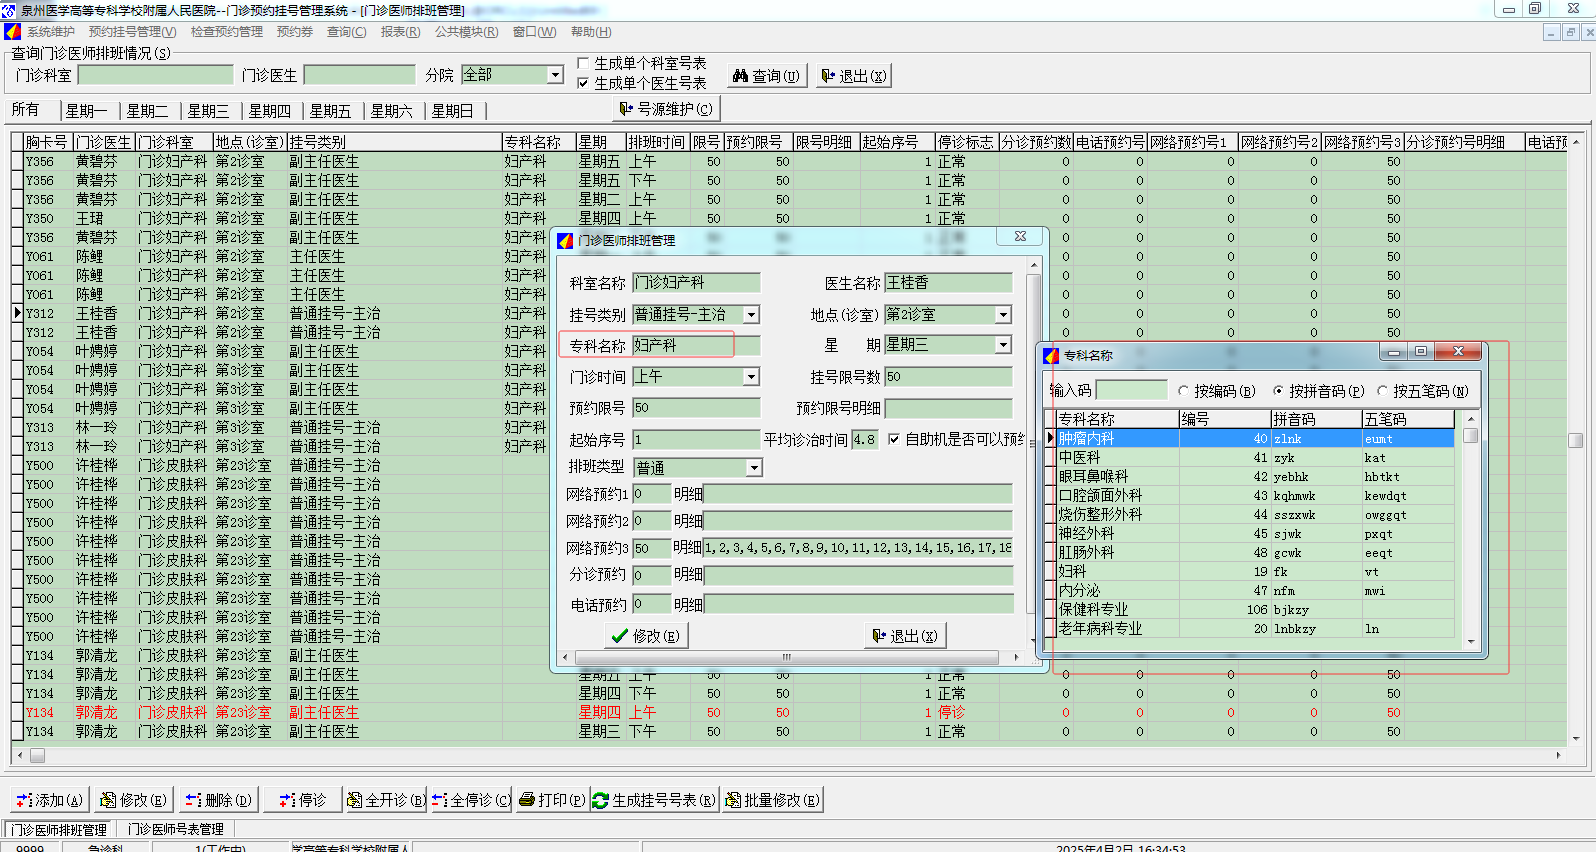Click the 胸卡号 column header in main grid
Screen dimensions: 1596x852
[47, 142]
